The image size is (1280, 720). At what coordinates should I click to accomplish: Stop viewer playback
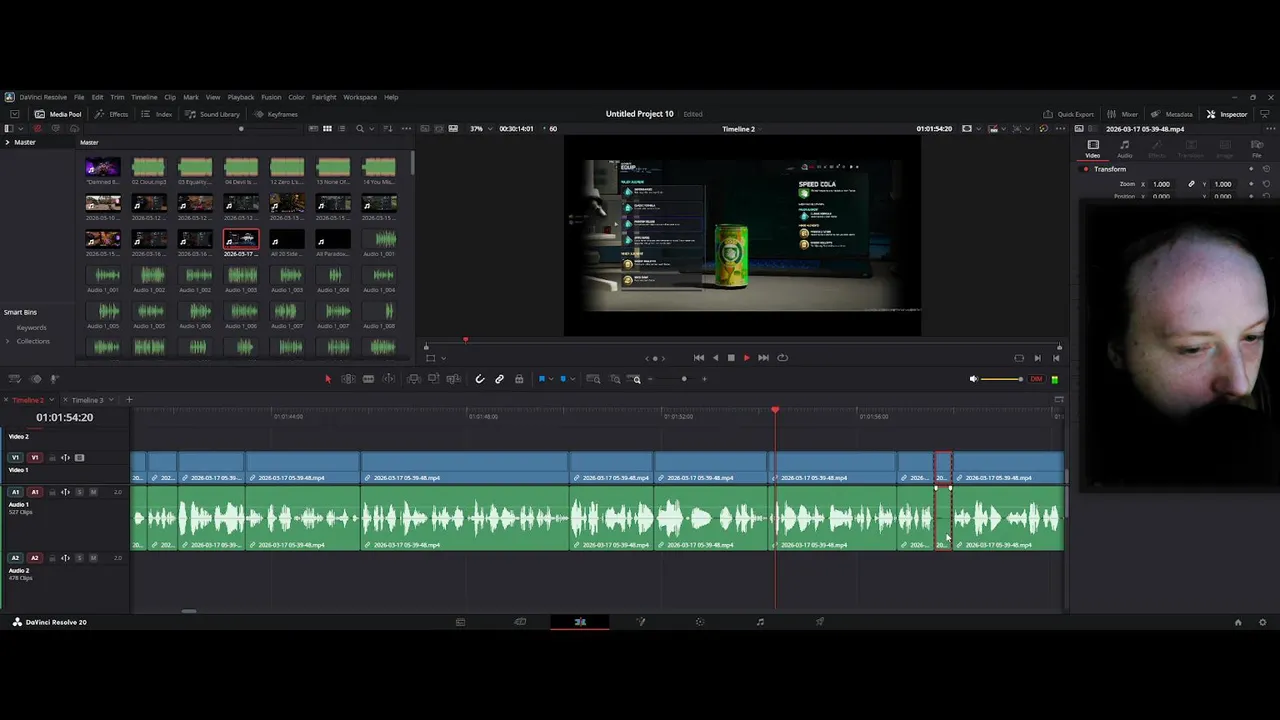point(731,358)
